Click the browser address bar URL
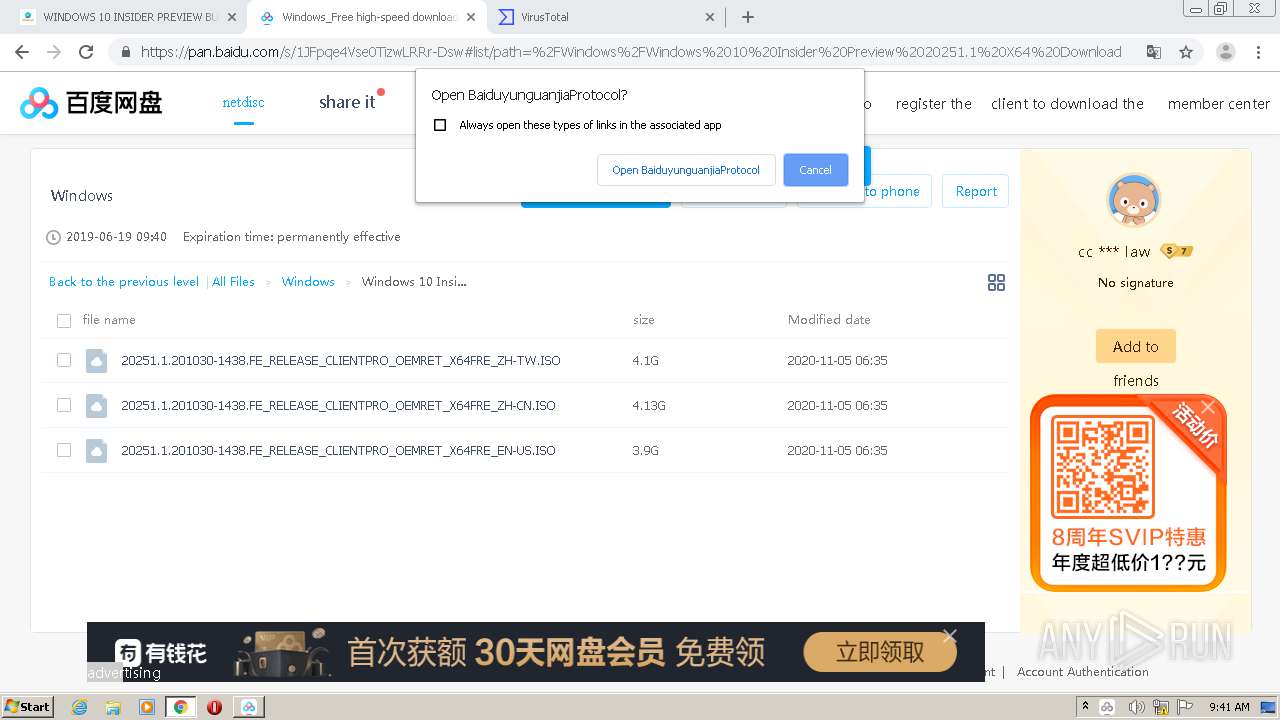Screen dimensions: 1280x720 click(631, 52)
